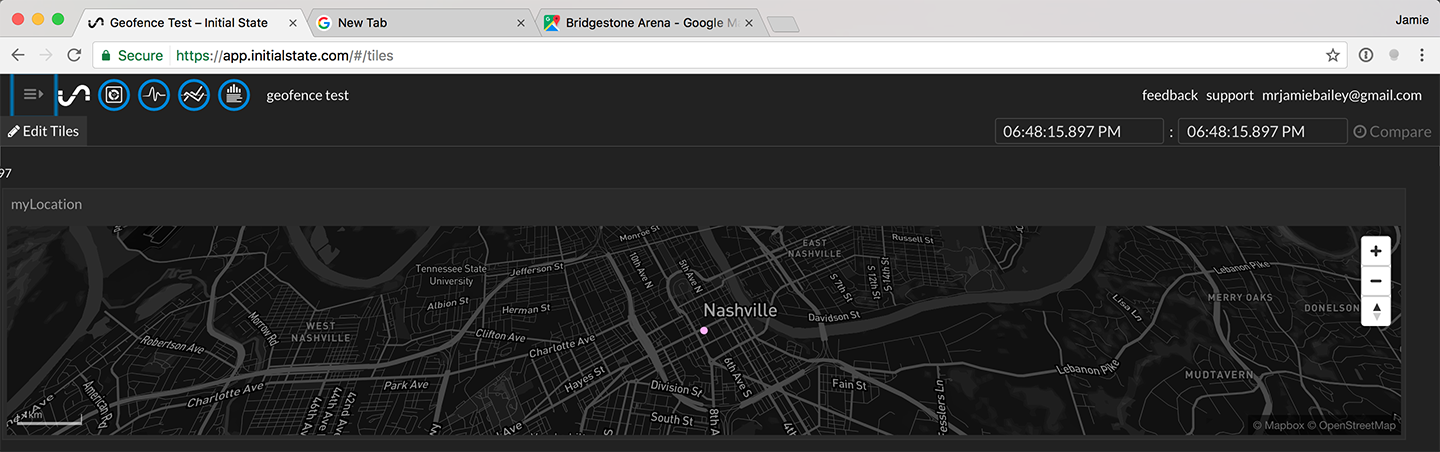Click the end time field

click(1262, 131)
